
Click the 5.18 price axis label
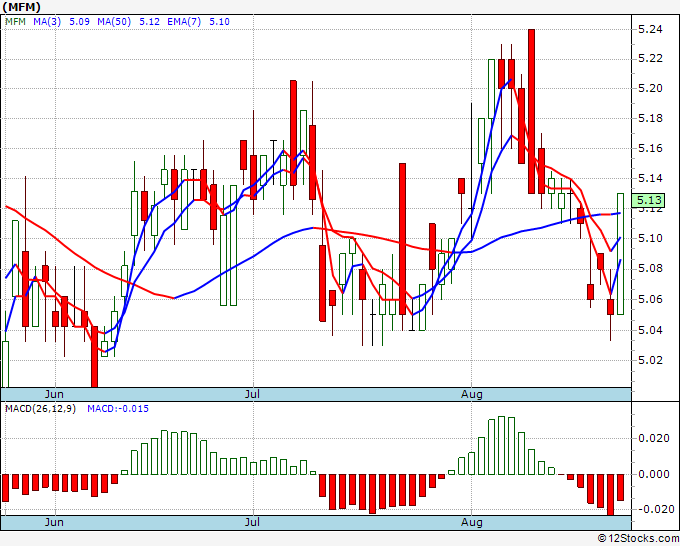tap(651, 118)
